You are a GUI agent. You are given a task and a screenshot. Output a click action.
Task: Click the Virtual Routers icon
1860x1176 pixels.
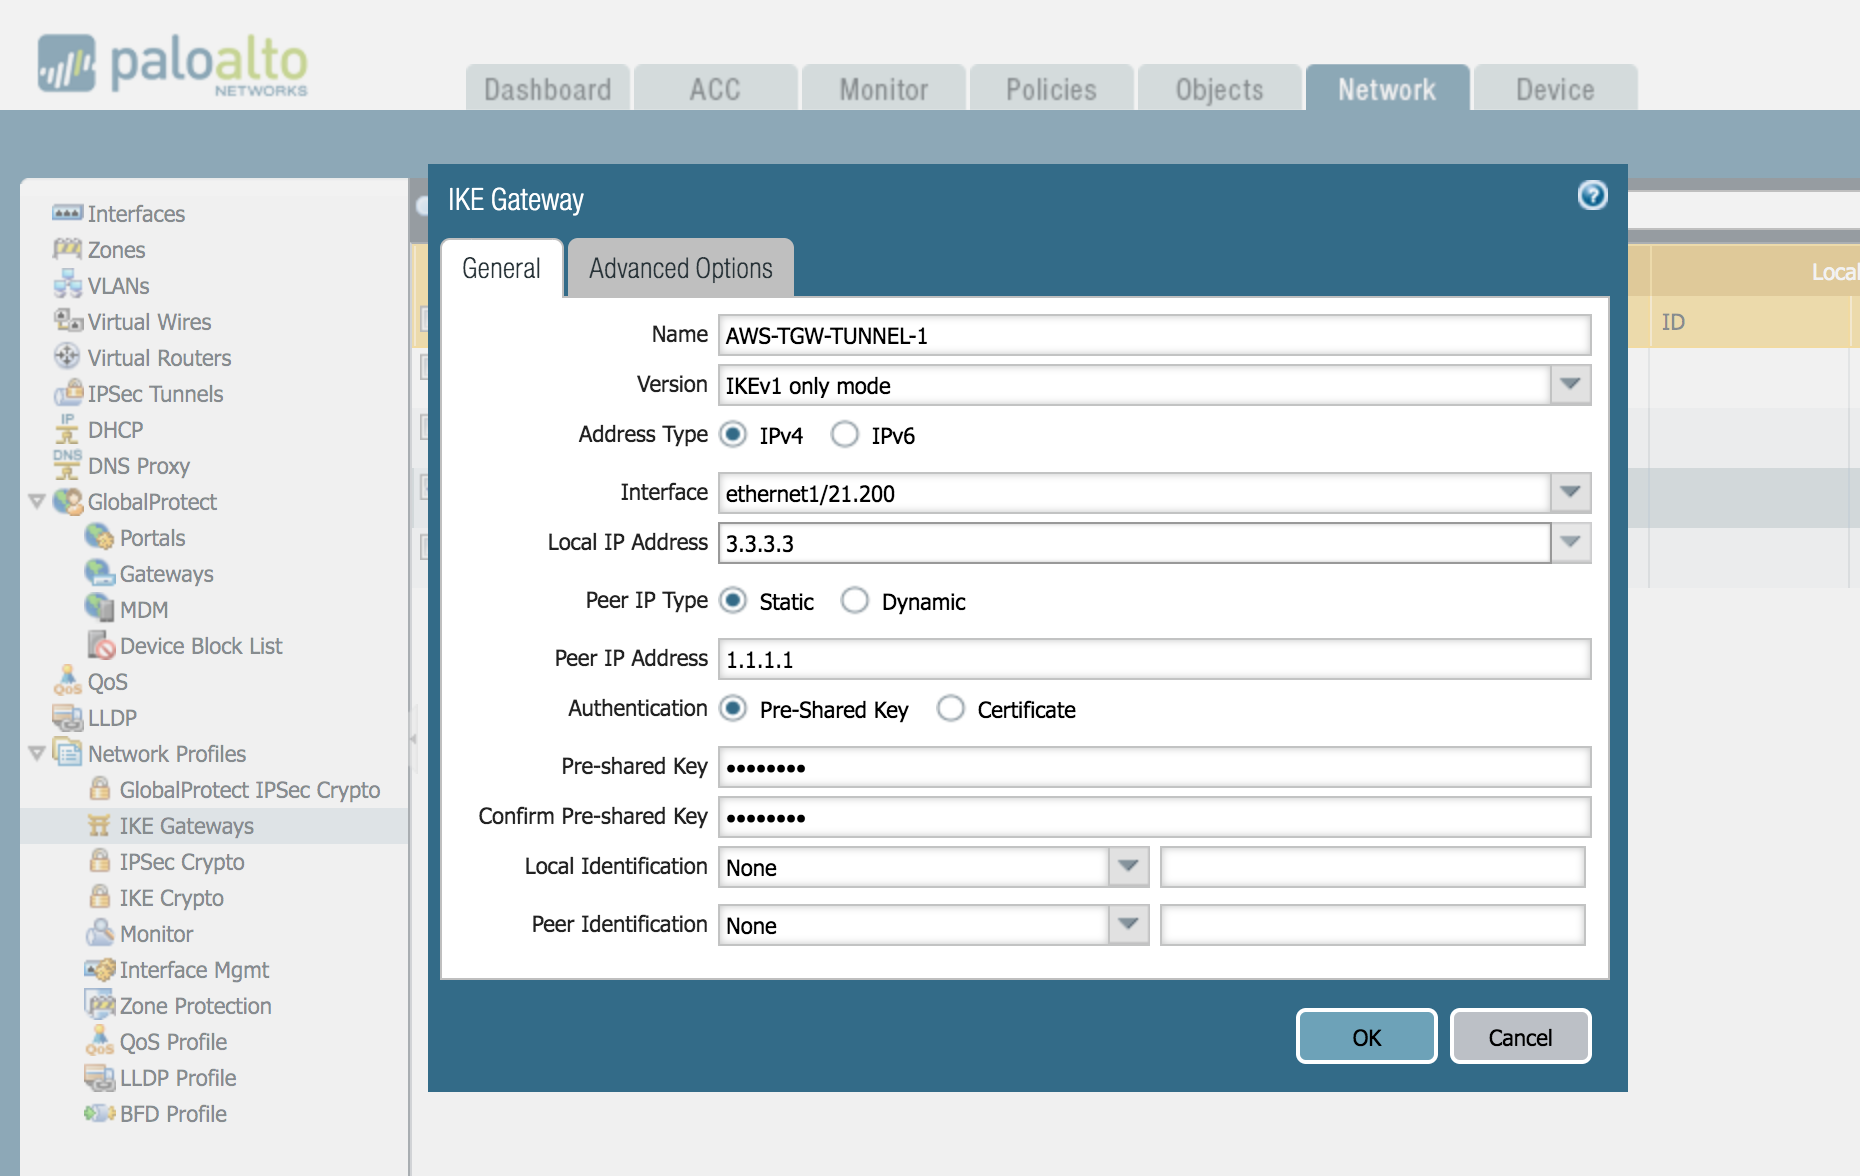tap(67, 357)
